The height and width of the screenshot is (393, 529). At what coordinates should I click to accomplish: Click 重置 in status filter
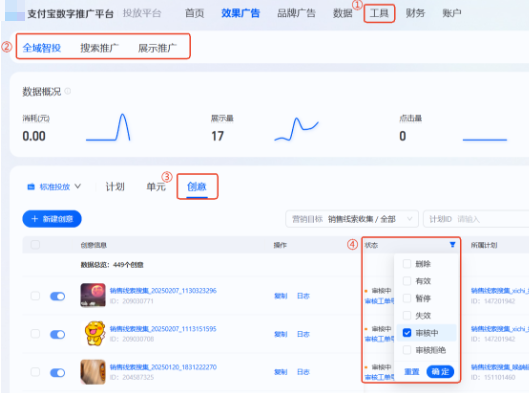(412, 372)
